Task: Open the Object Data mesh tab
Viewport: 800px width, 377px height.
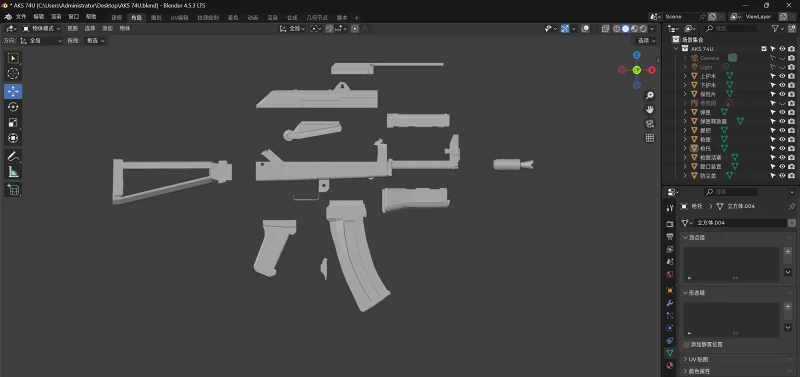Action: (670, 353)
